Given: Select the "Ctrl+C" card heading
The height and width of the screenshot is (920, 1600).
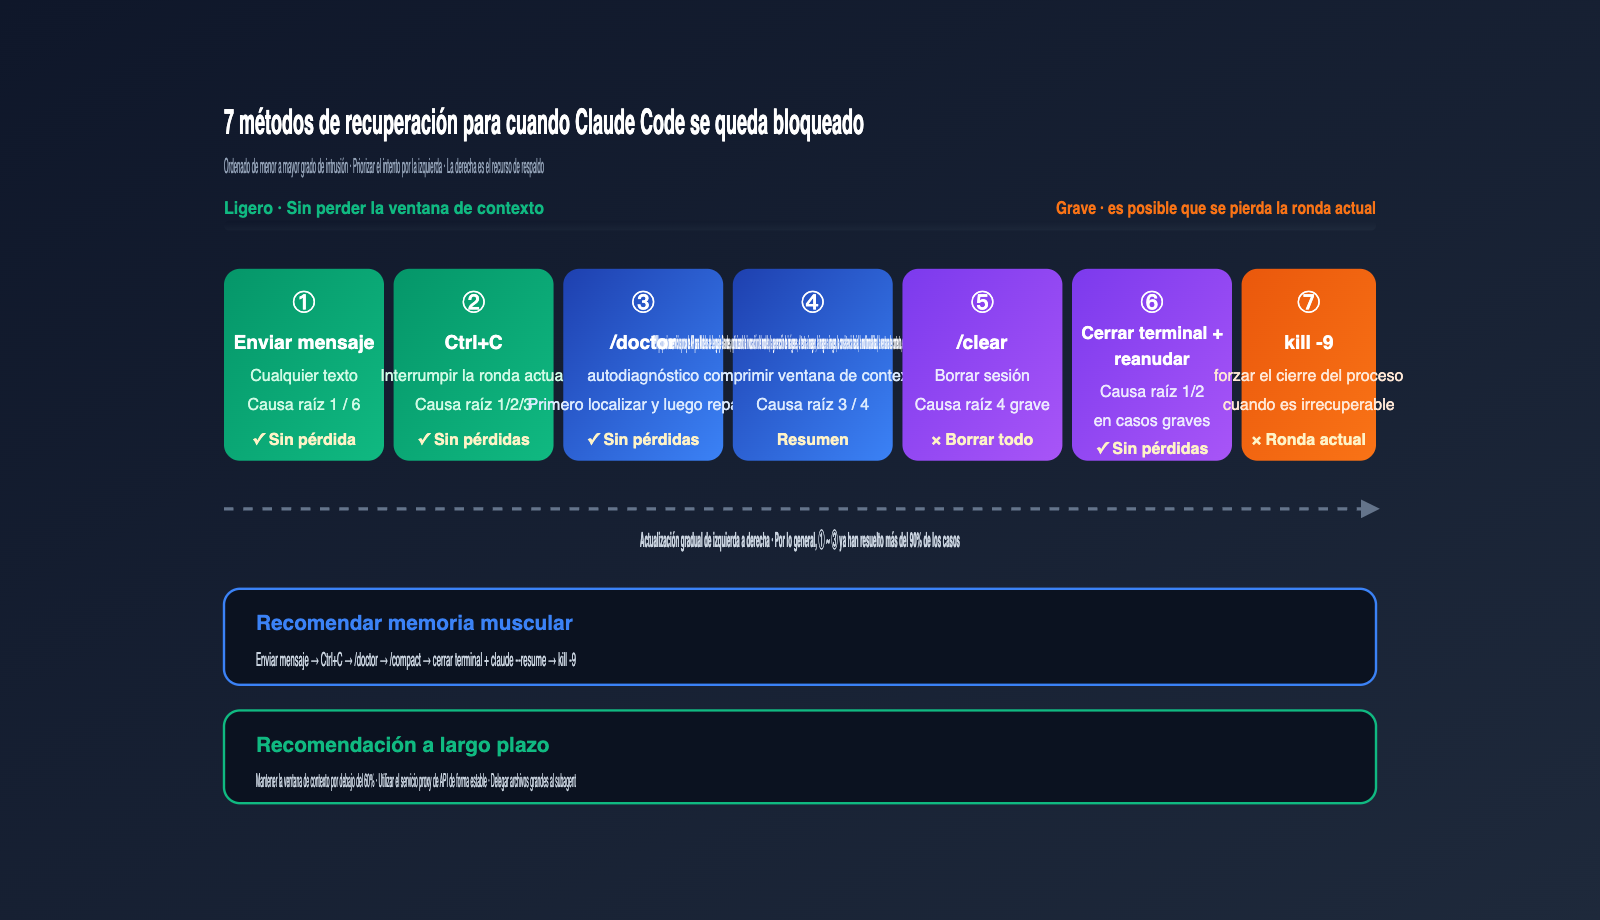Looking at the screenshot, I should pyautogui.click(x=474, y=342).
